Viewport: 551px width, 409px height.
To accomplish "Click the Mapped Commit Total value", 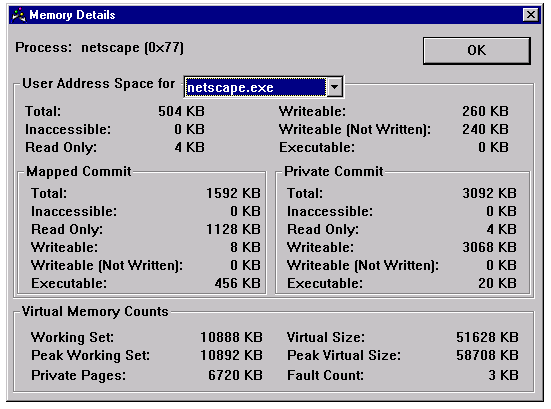I will click(x=233, y=193).
